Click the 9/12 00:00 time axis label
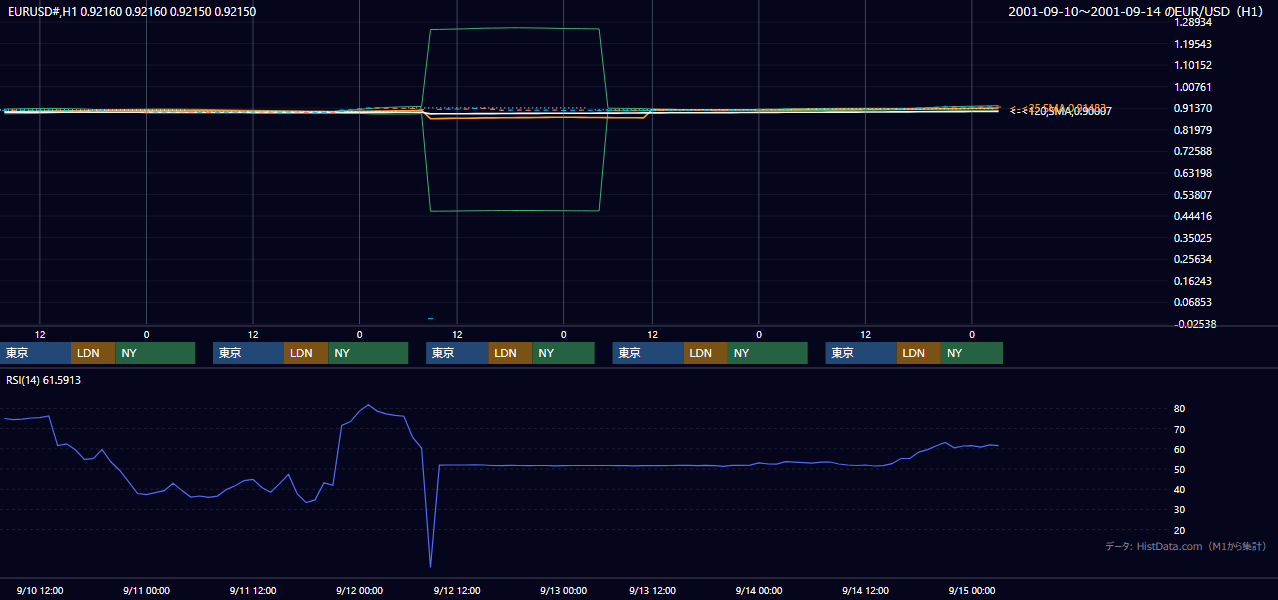The width and height of the screenshot is (1278, 600). (359, 590)
